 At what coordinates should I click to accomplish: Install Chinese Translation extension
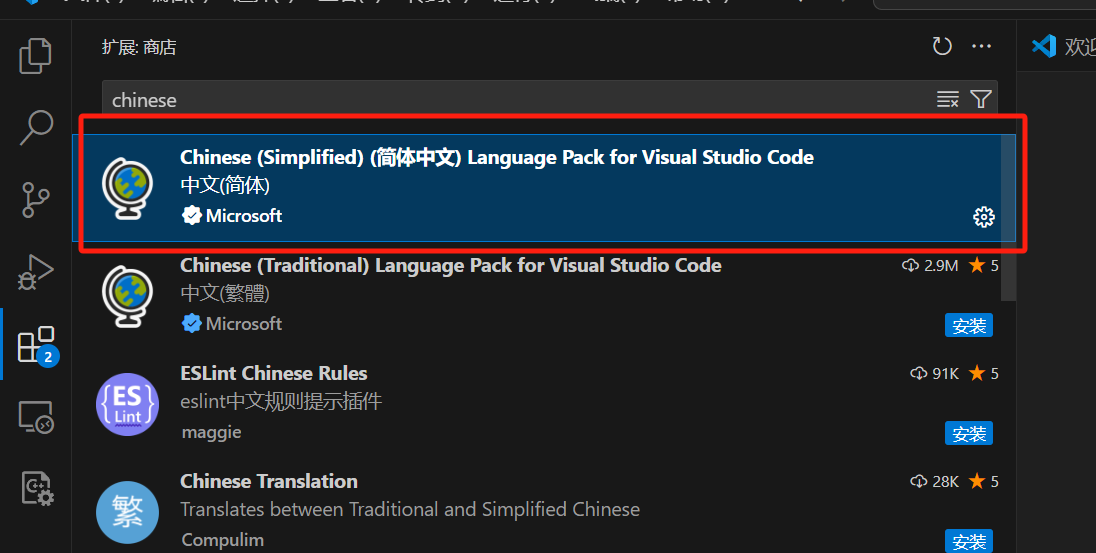[x=969, y=541]
